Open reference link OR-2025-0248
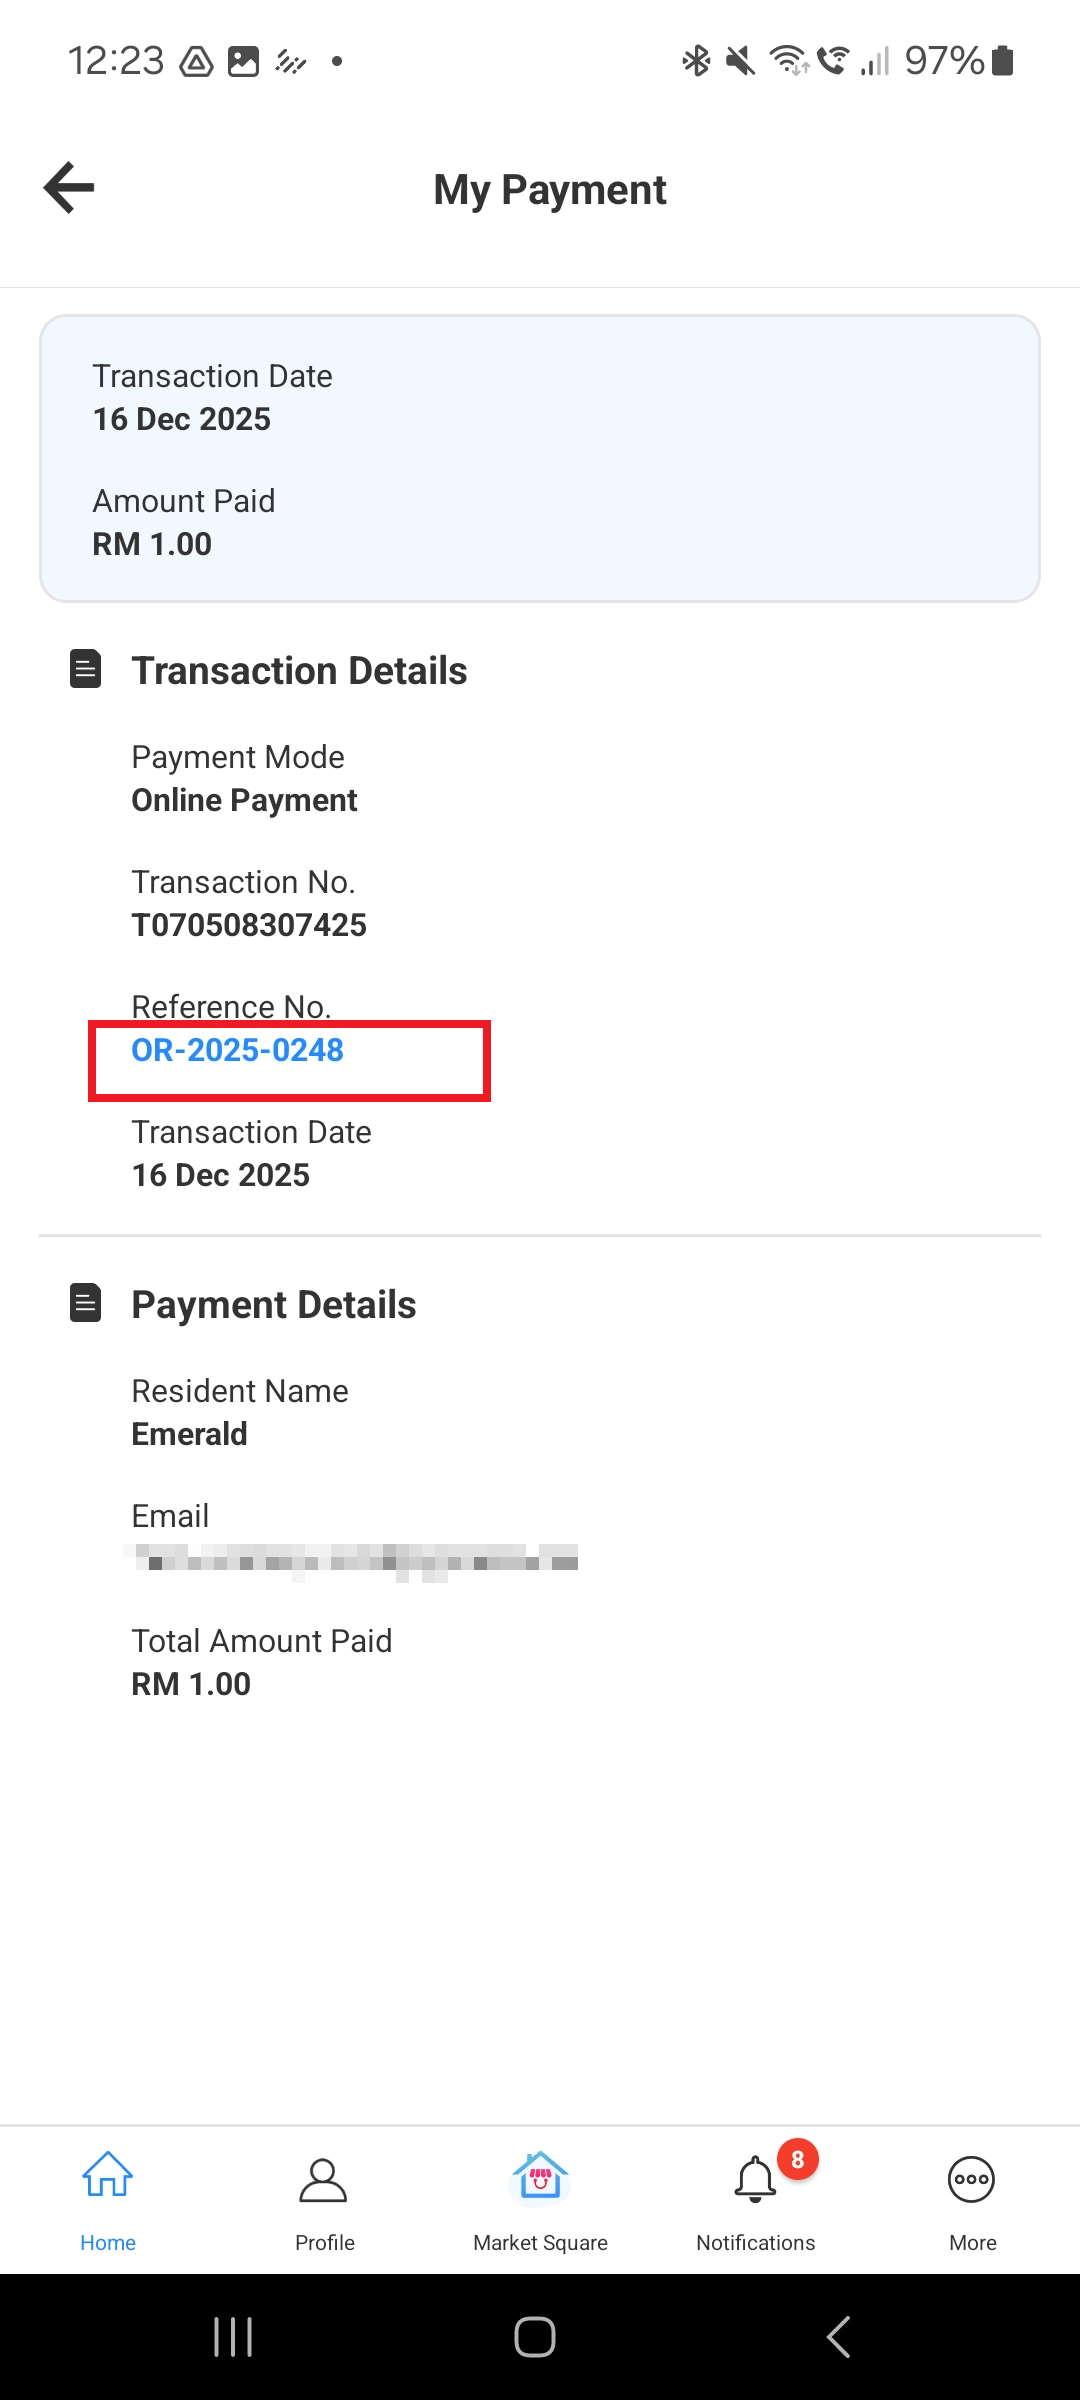This screenshot has width=1080, height=2400. pyautogui.click(x=238, y=1051)
